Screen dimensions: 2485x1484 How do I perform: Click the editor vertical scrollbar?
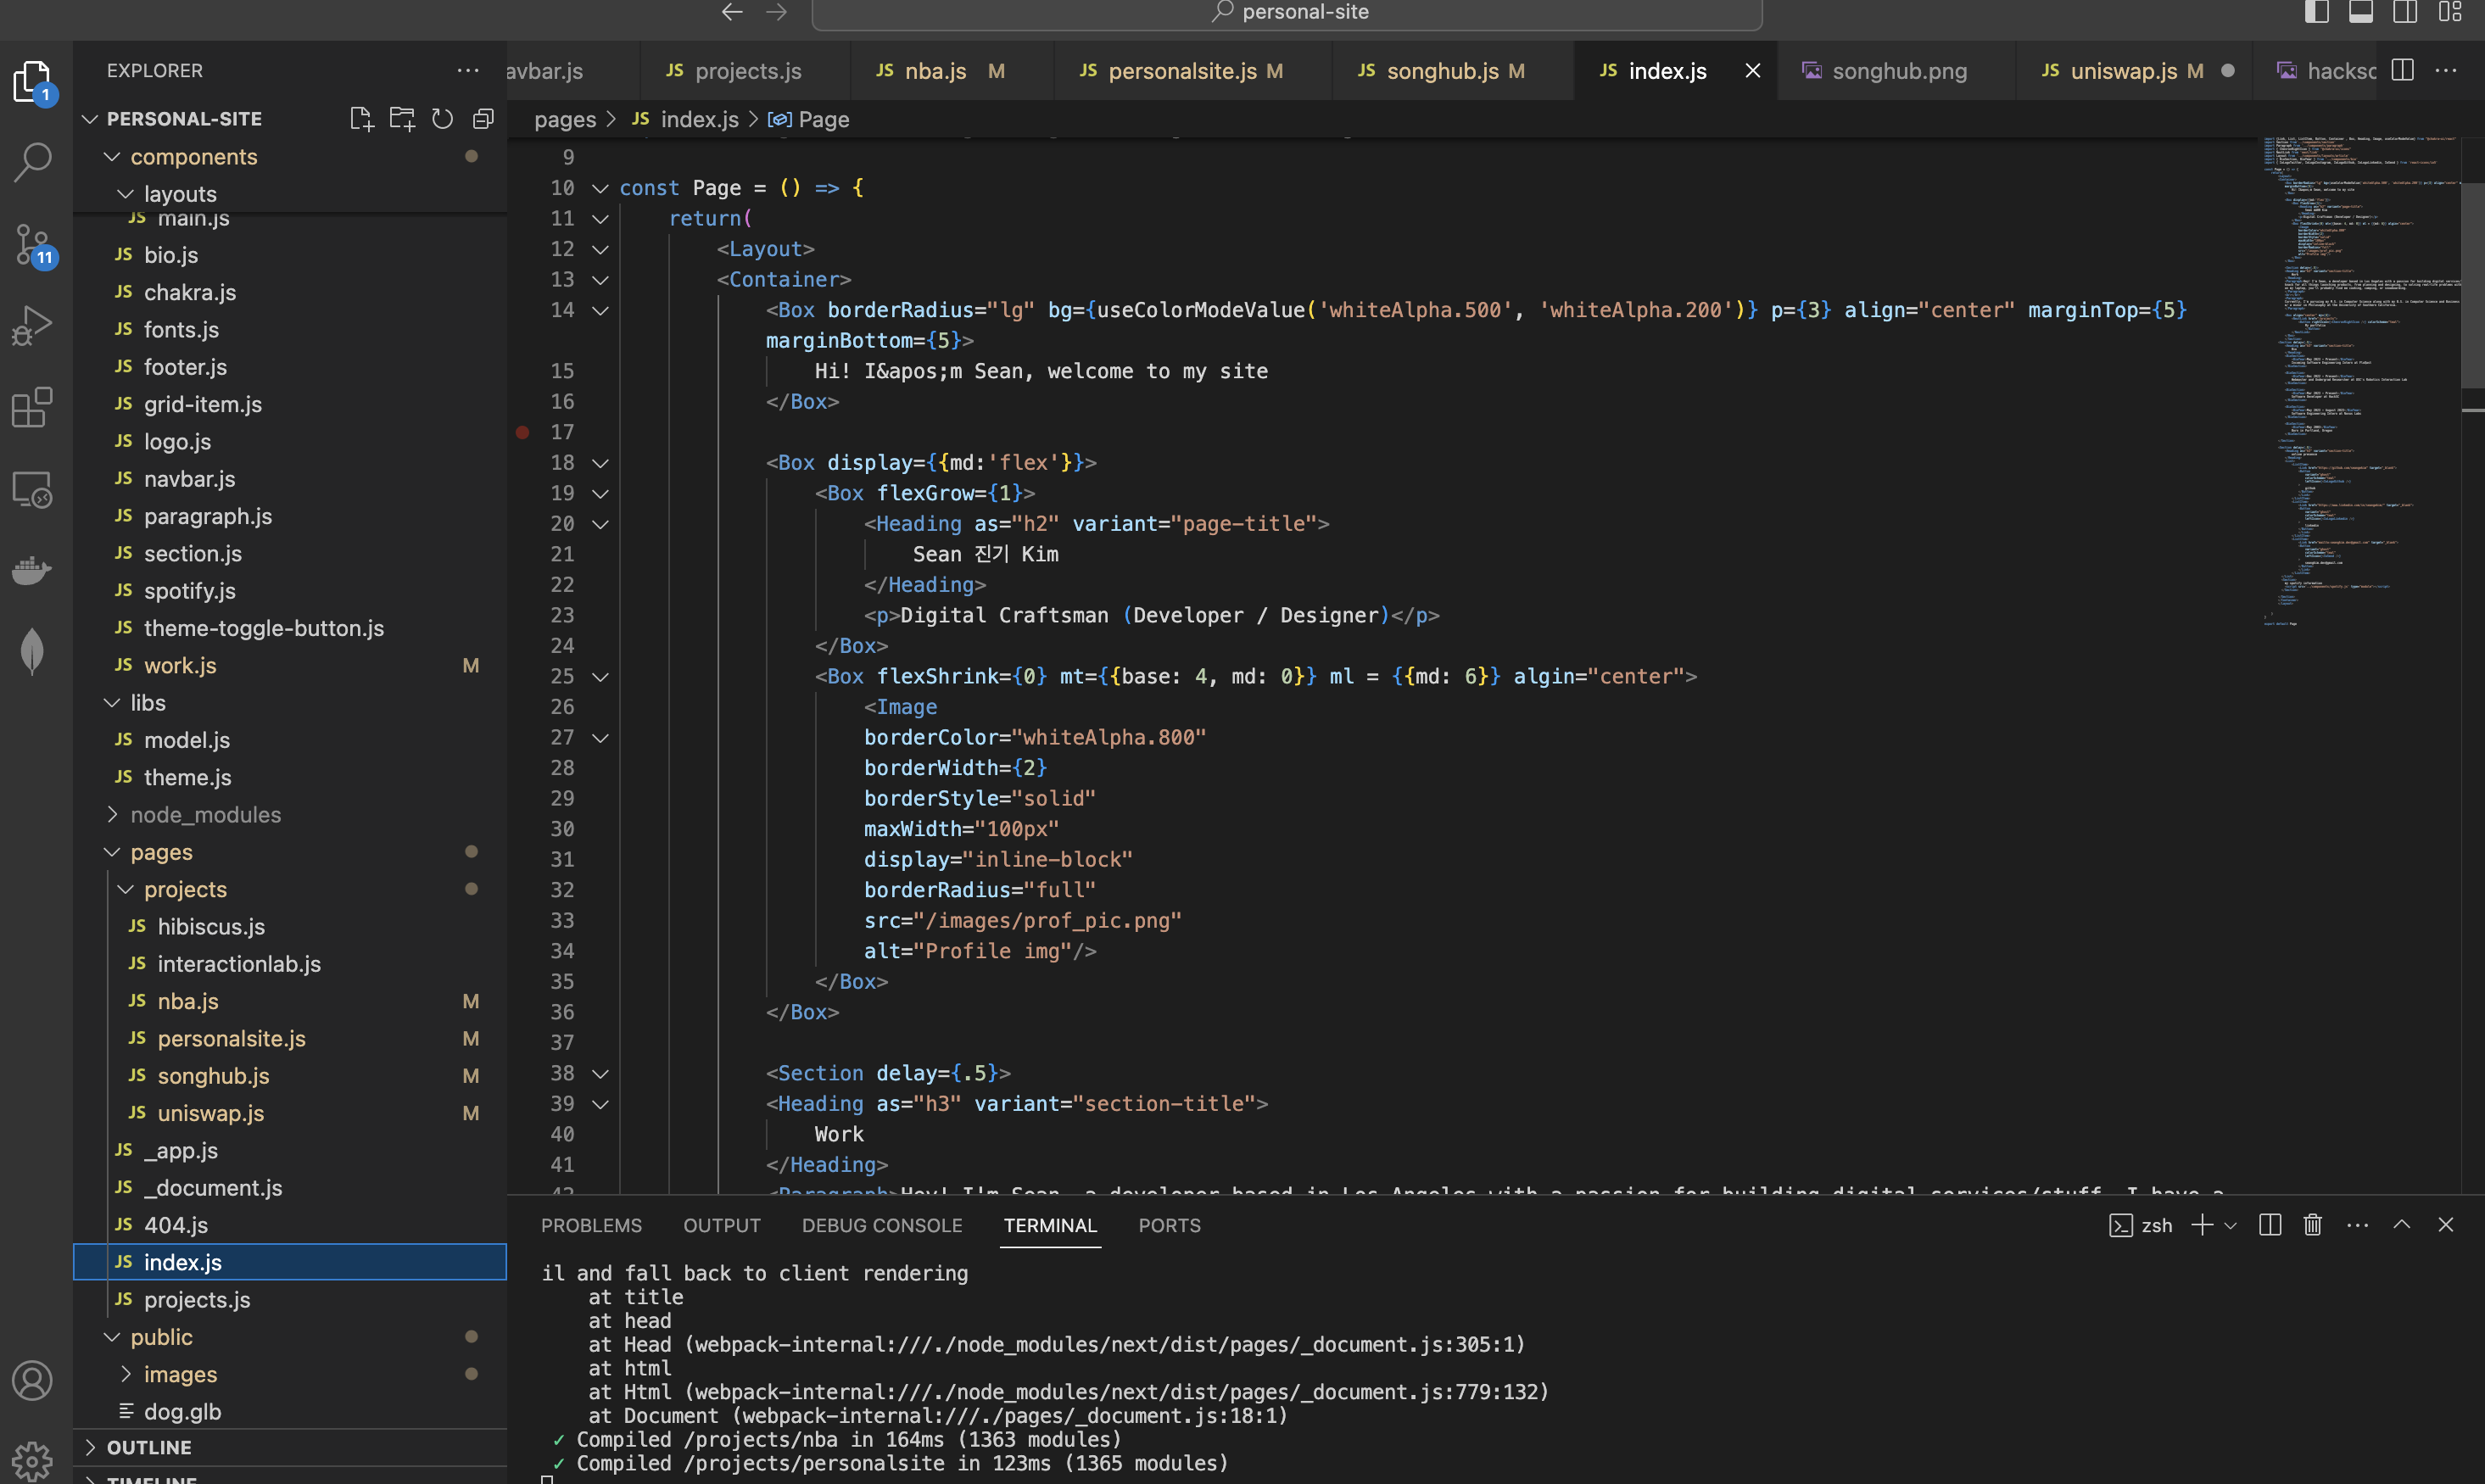pyautogui.click(x=2472, y=285)
